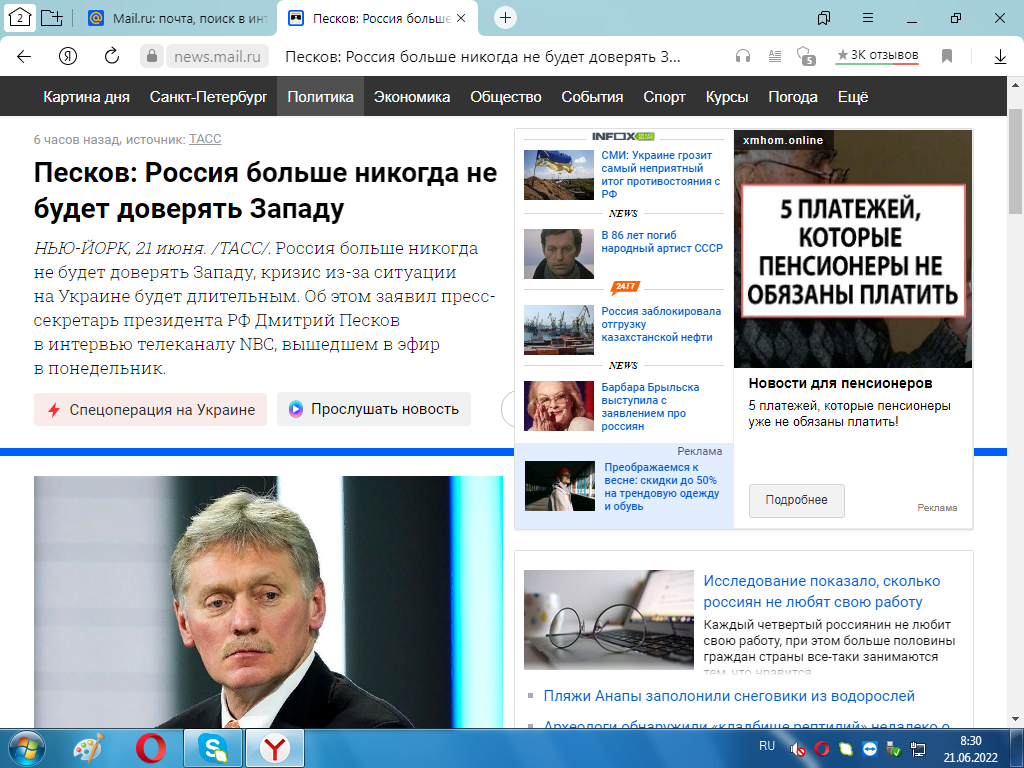Viewport: 1024px width, 768px height.
Task: Open safely remove hardware tray icon
Action: pyautogui.click(x=893, y=750)
